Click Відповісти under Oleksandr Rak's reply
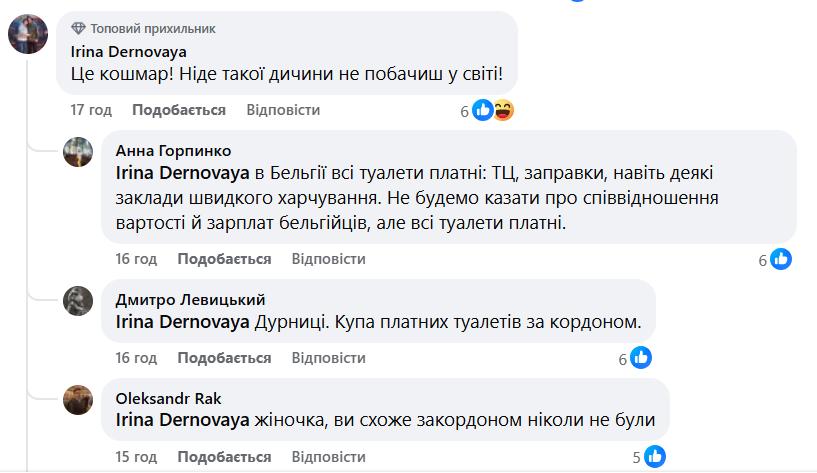The image size is (817, 473). (328, 457)
